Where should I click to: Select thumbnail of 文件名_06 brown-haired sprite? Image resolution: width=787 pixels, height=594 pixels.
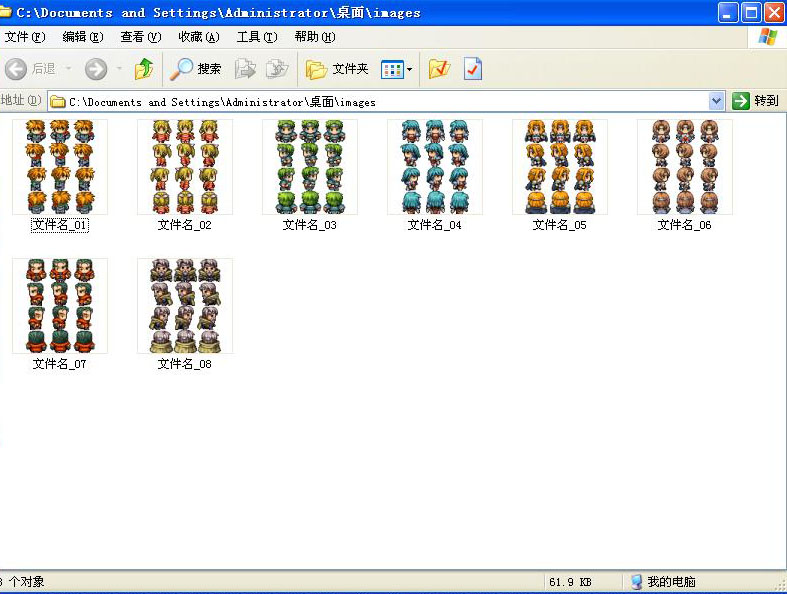(685, 167)
